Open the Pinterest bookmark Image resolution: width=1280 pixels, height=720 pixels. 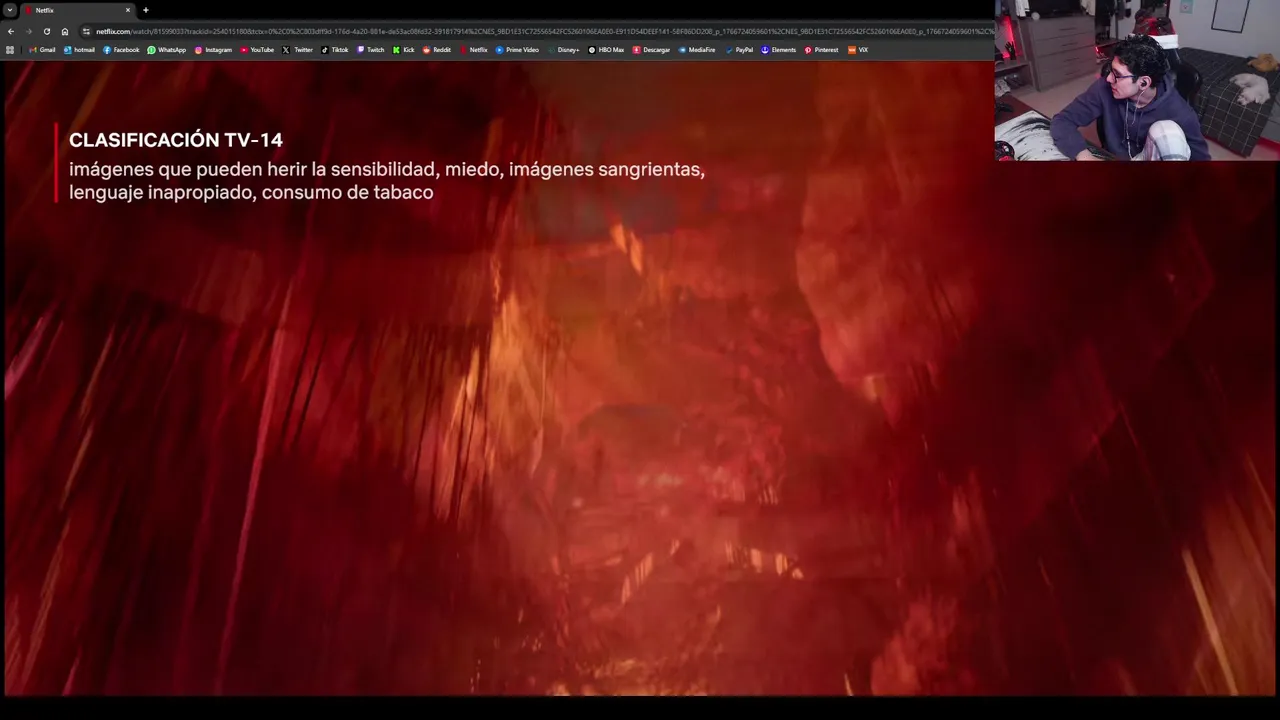coord(821,50)
